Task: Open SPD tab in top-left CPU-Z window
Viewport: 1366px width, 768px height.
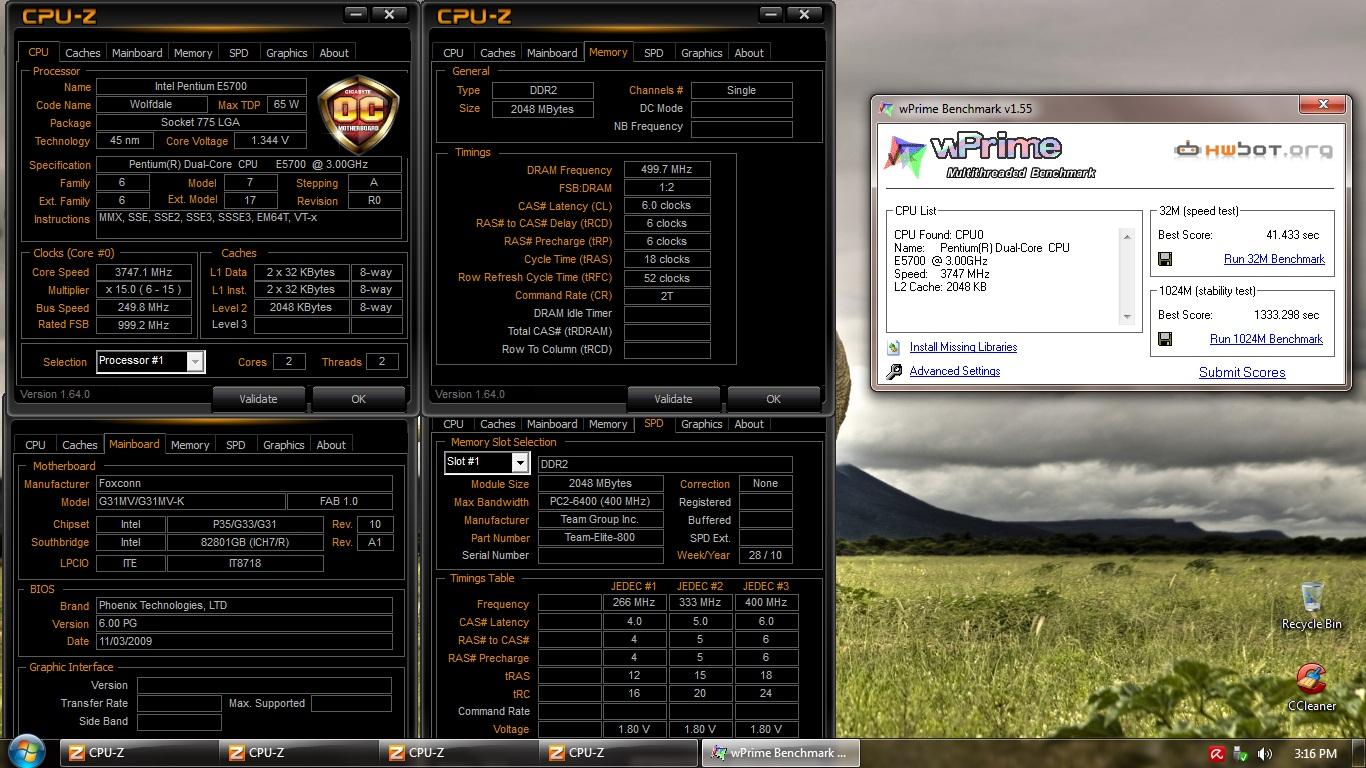Action: [x=238, y=53]
